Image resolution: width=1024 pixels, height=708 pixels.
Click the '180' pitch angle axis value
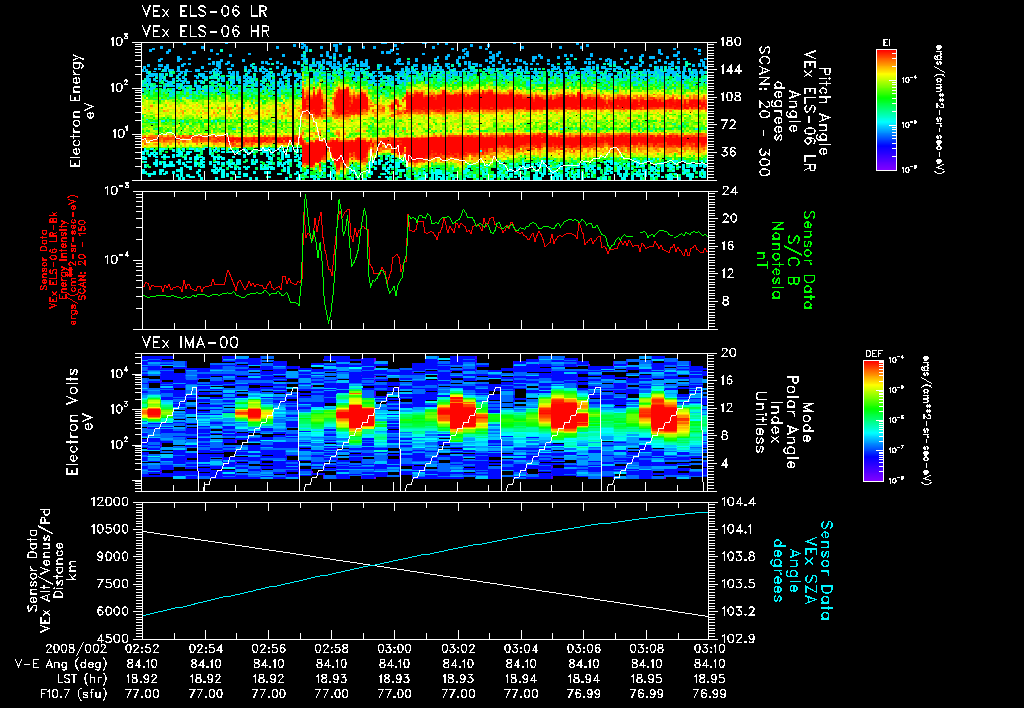point(731,42)
